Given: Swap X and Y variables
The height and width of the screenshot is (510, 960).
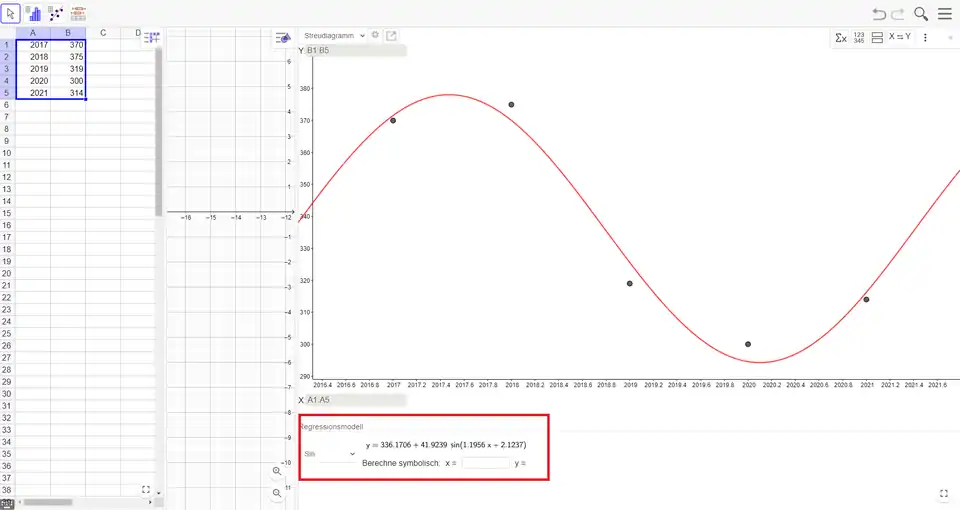Looking at the screenshot, I should [900, 37].
